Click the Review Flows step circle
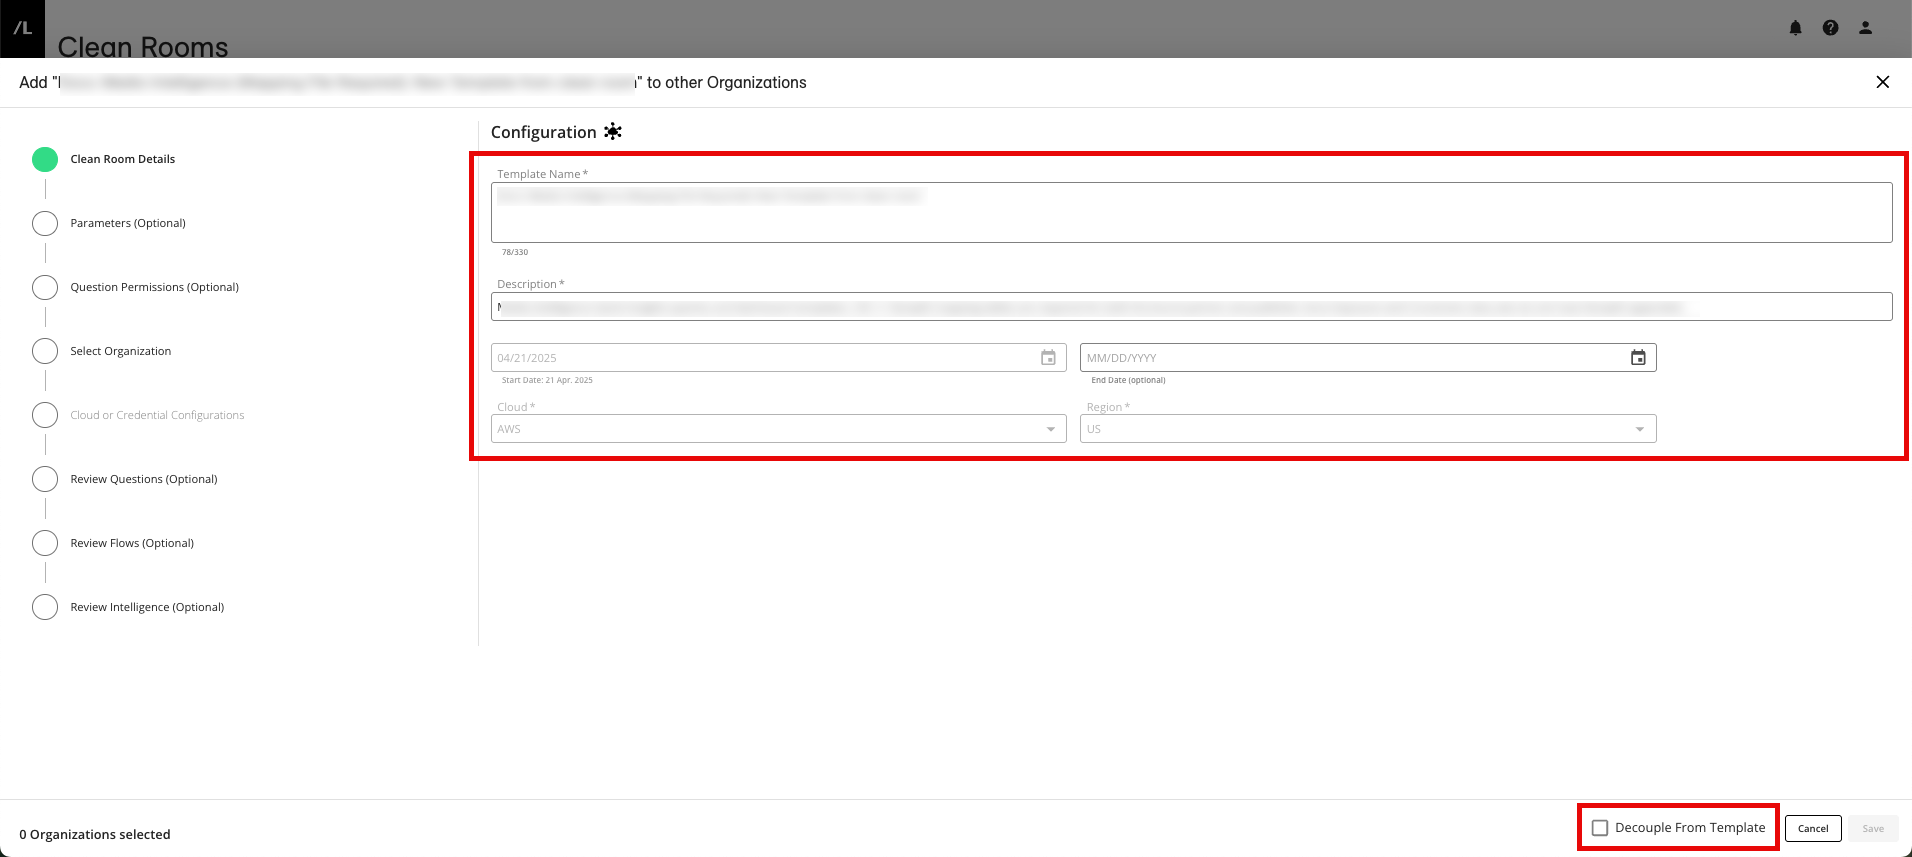The width and height of the screenshot is (1912, 857). 45,543
